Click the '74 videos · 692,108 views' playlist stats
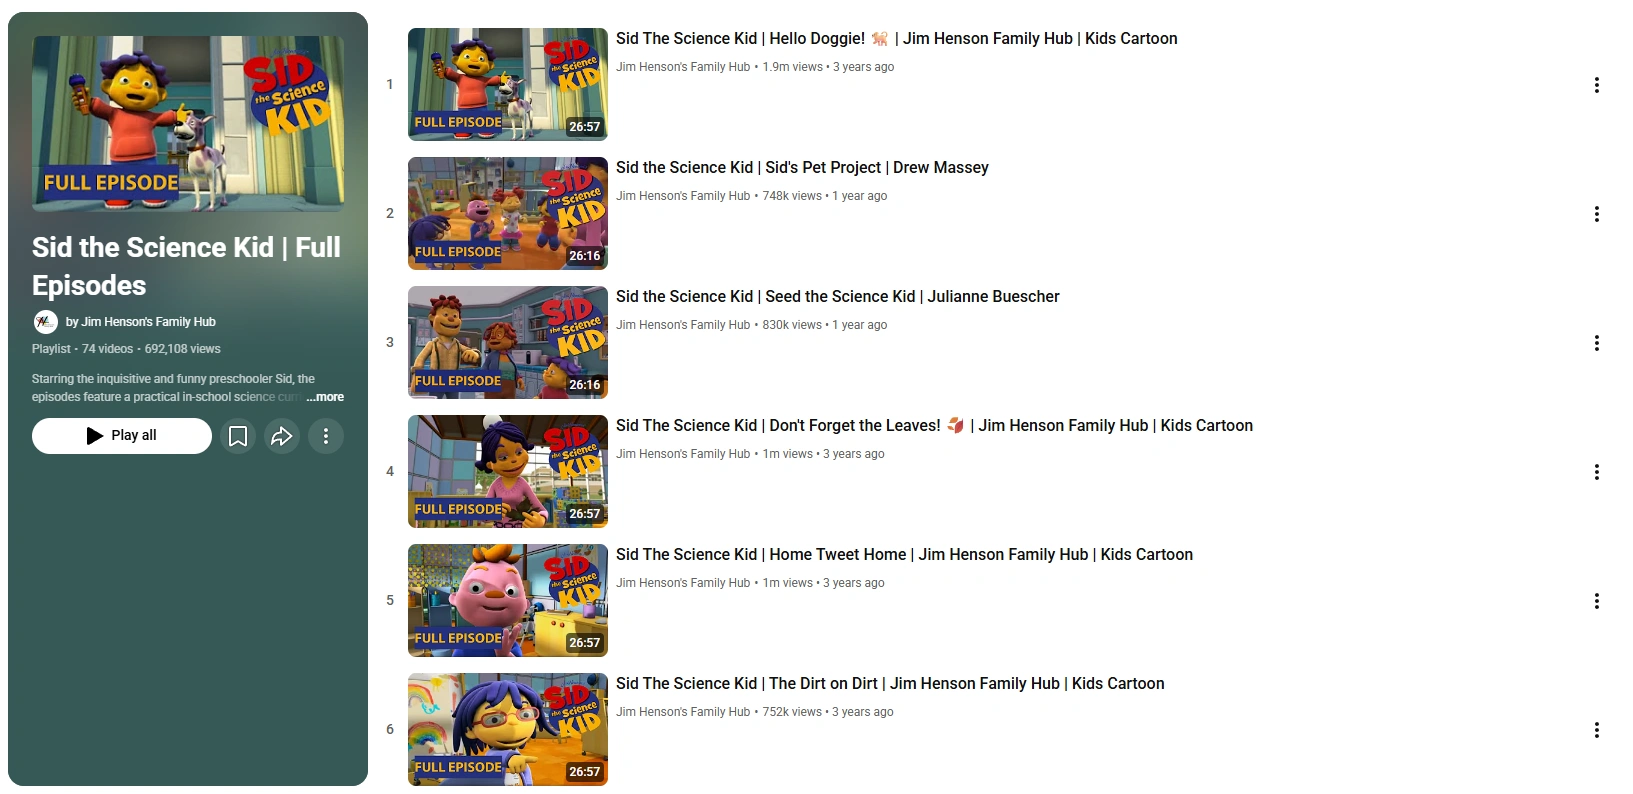 151,349
